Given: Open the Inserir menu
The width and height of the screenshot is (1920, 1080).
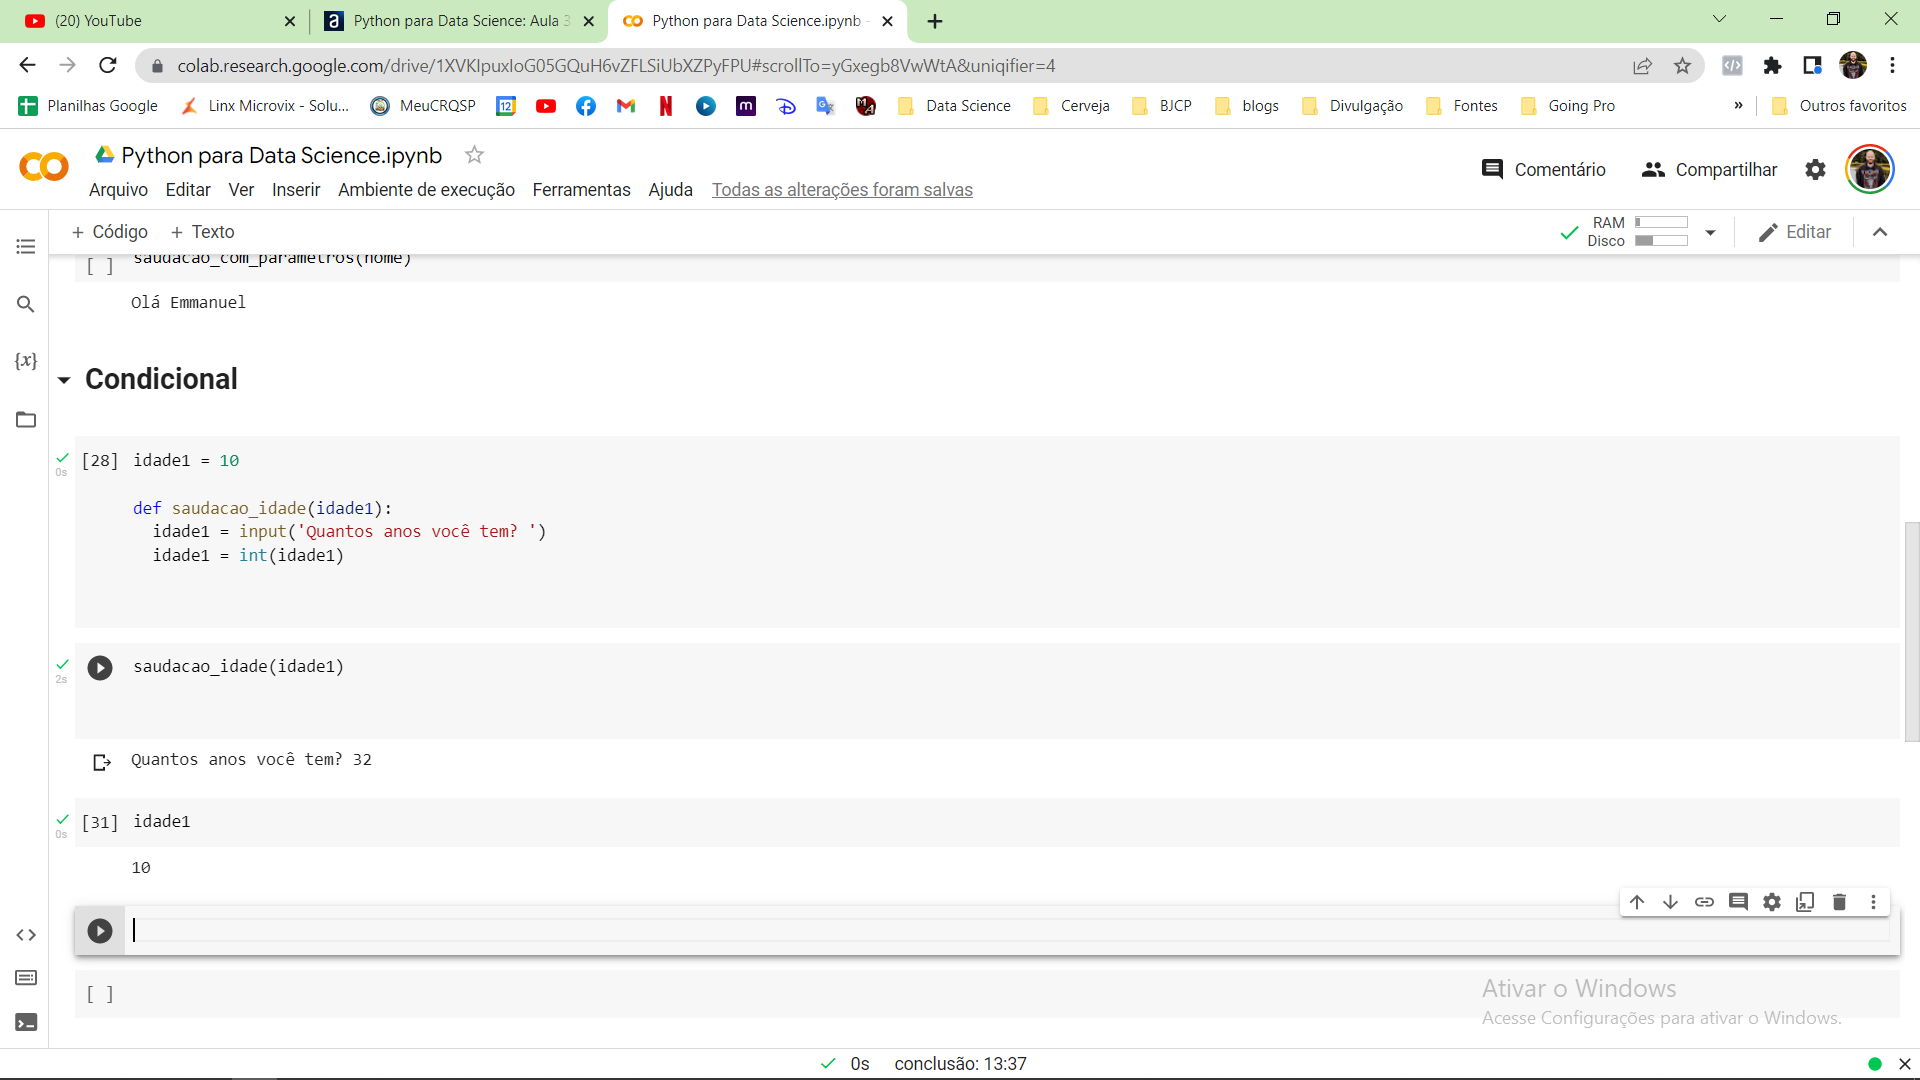Looking at the screenshot, I should coord(296,190).
